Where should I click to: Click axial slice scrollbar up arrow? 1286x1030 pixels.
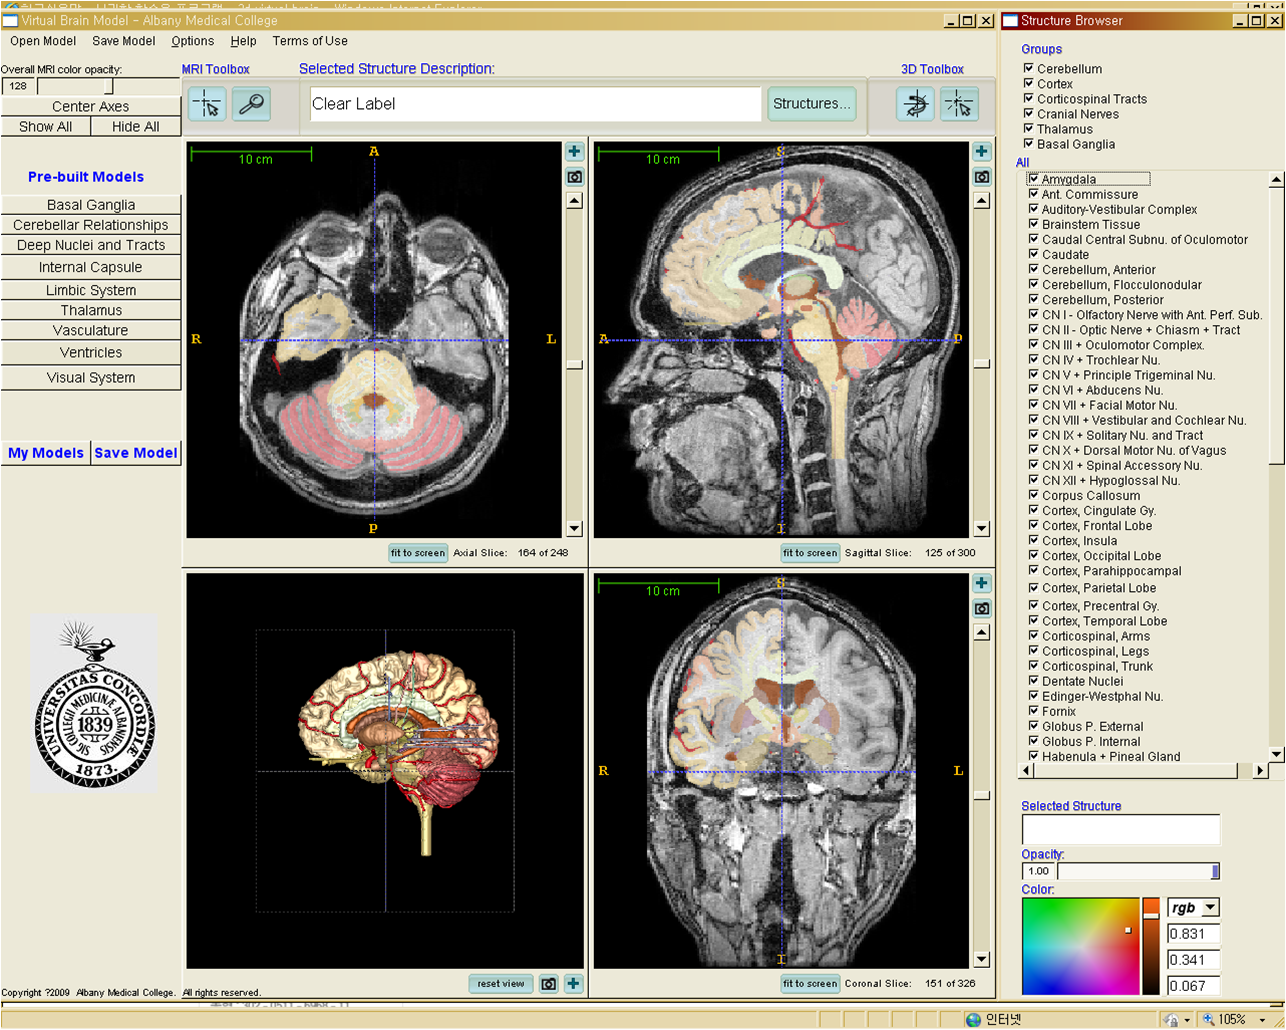pyautogui.click(x=574, y=201)
